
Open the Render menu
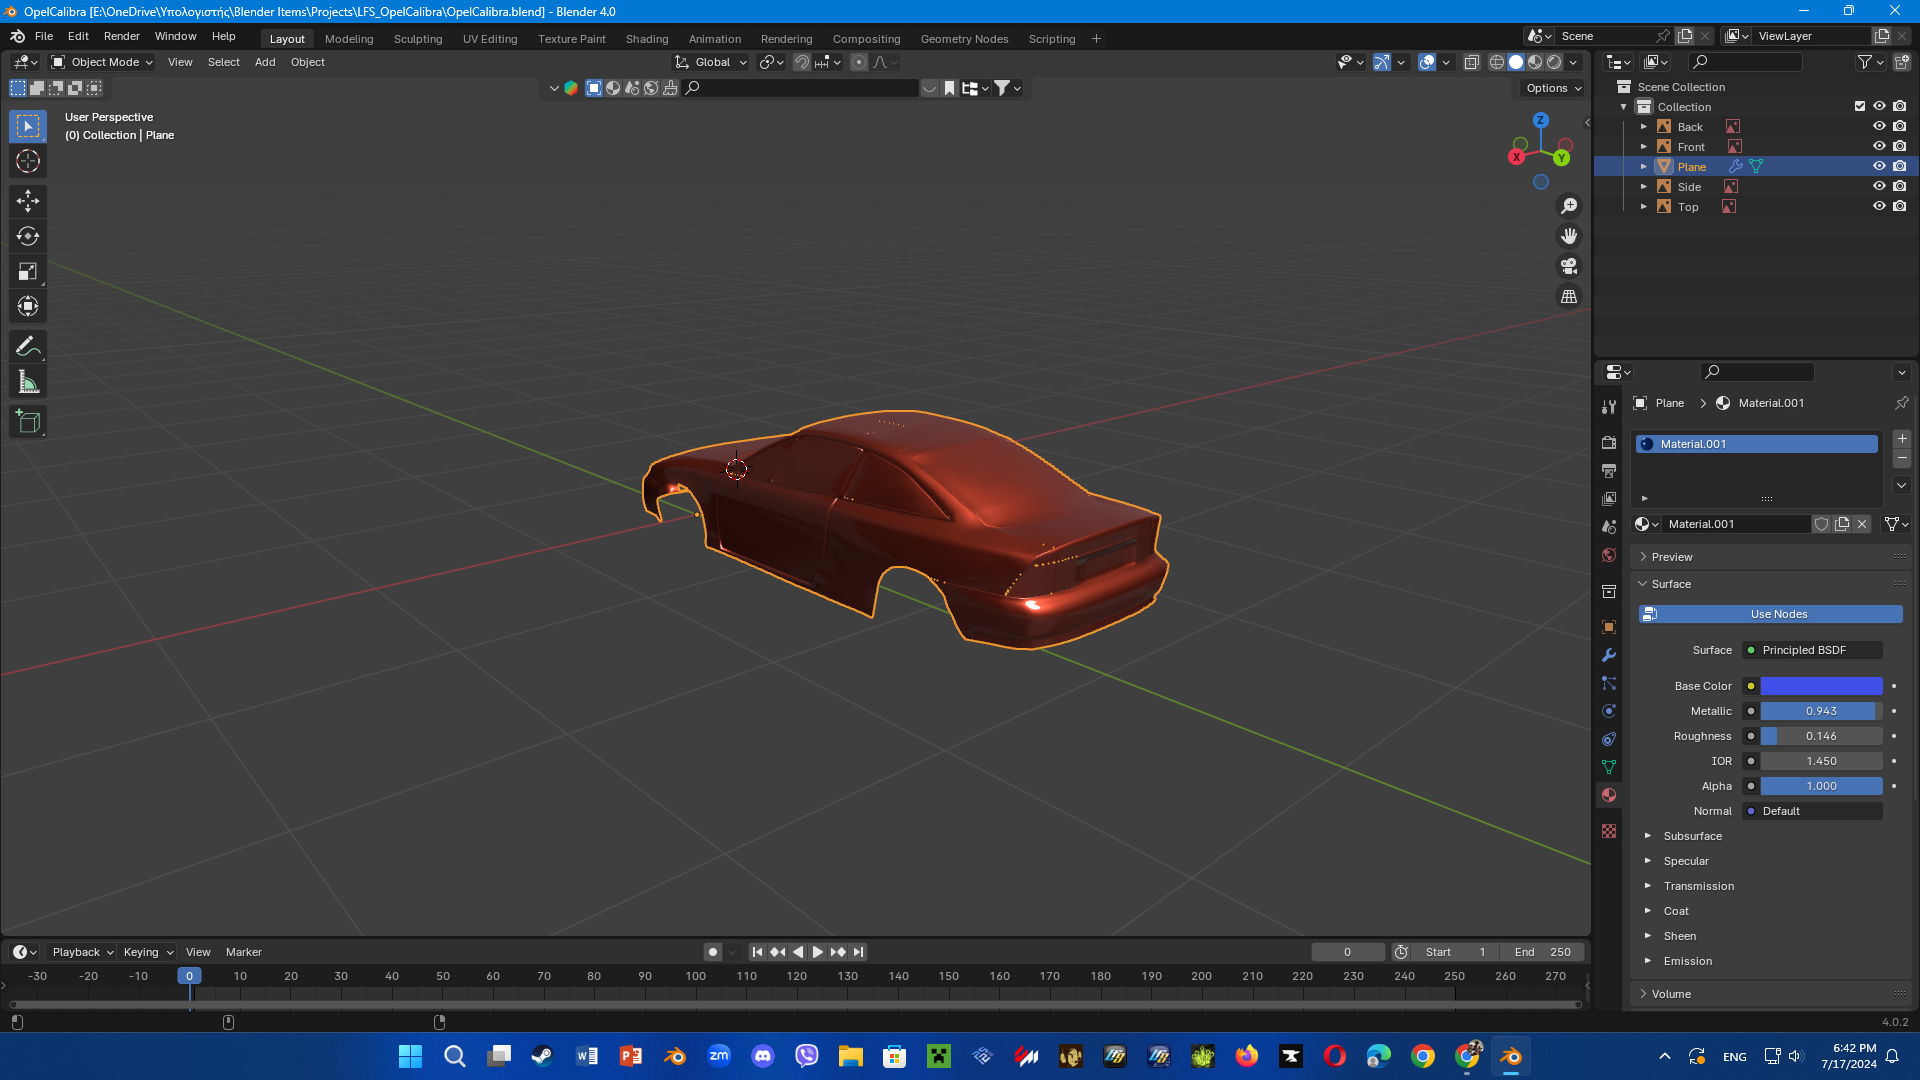point(121,36)
